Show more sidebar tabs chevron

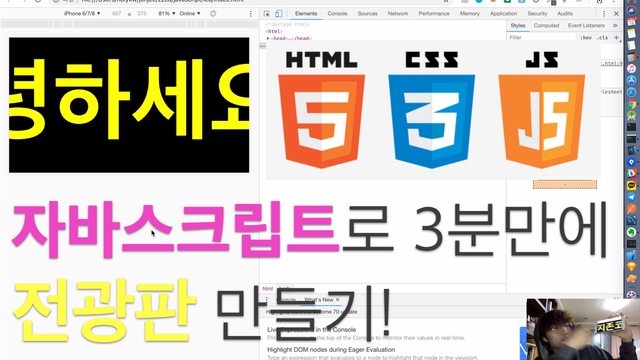[615, 25]
